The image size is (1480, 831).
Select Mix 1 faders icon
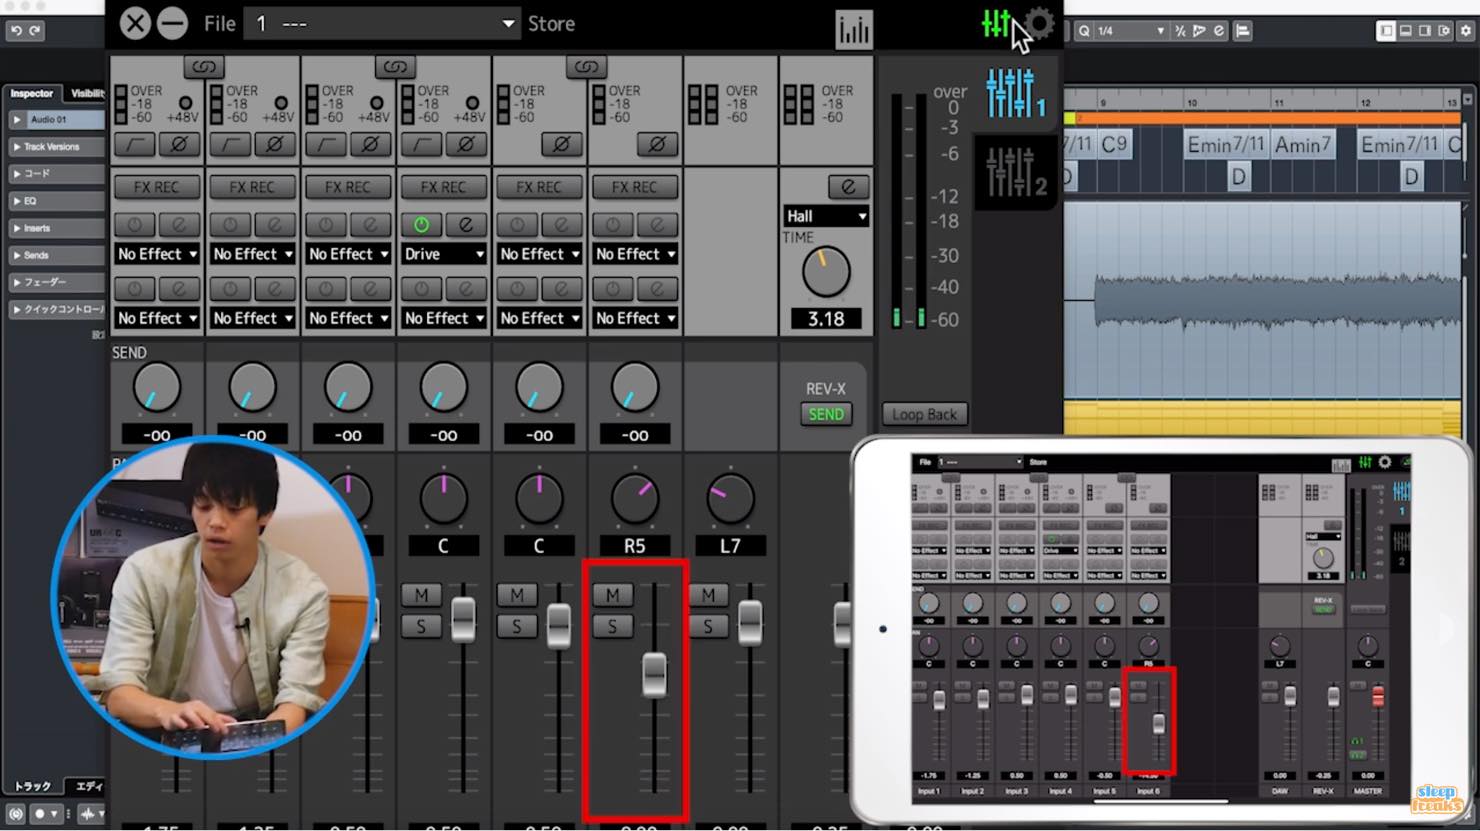pos(1015,93)
